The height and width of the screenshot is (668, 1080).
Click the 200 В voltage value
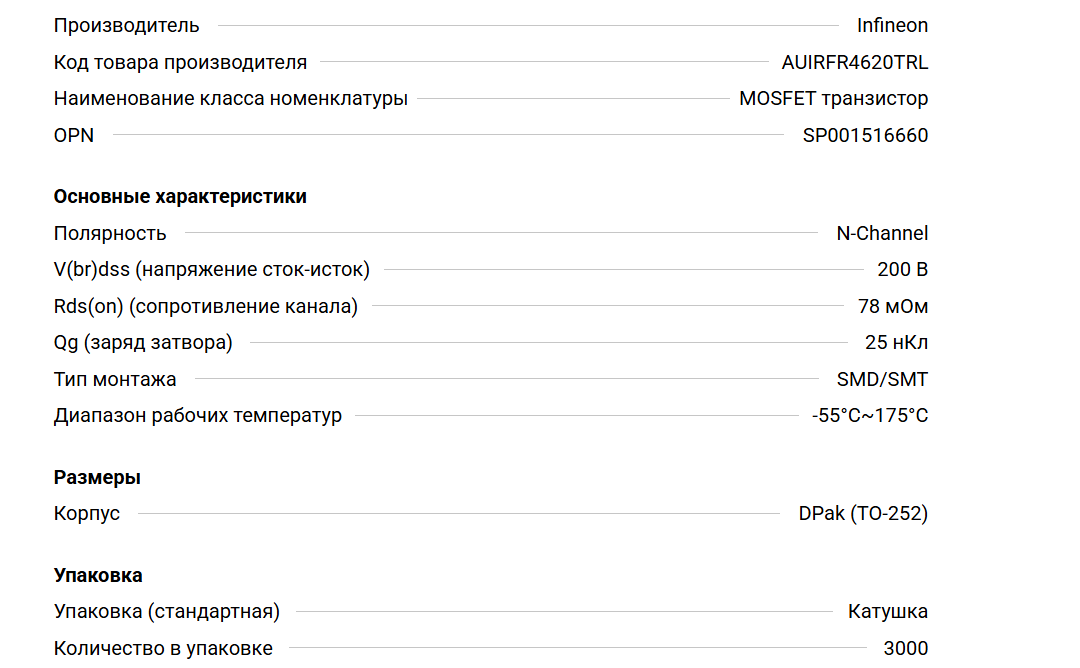(x=902, y=269)
